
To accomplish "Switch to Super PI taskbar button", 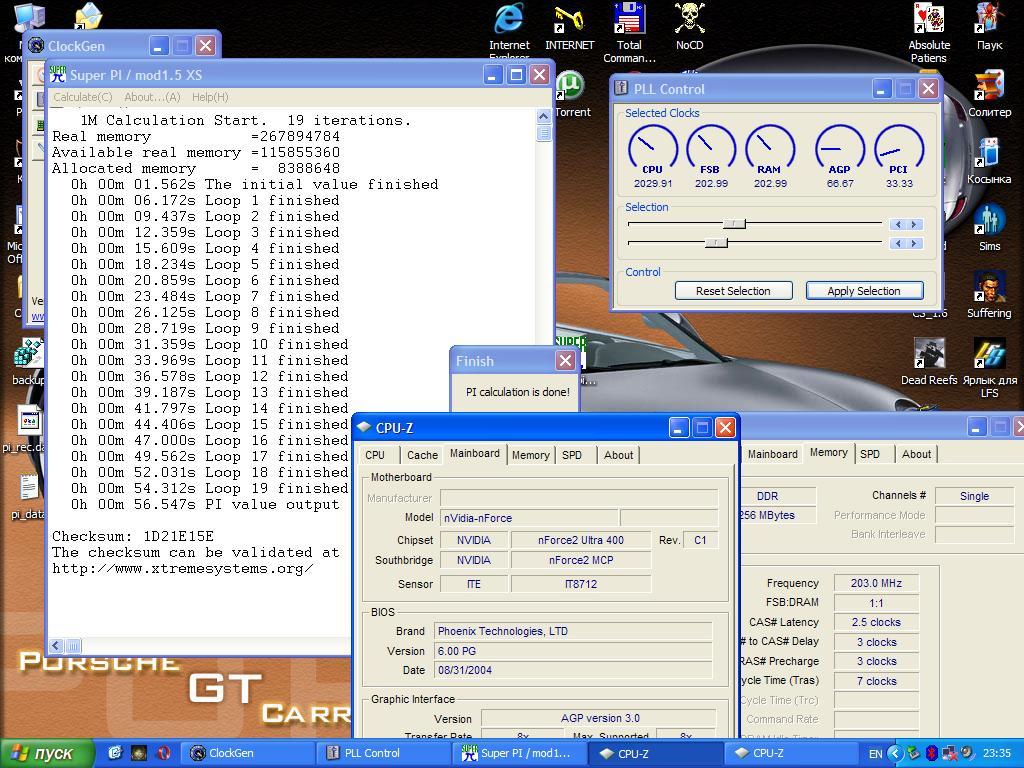I will coord(520,753).
